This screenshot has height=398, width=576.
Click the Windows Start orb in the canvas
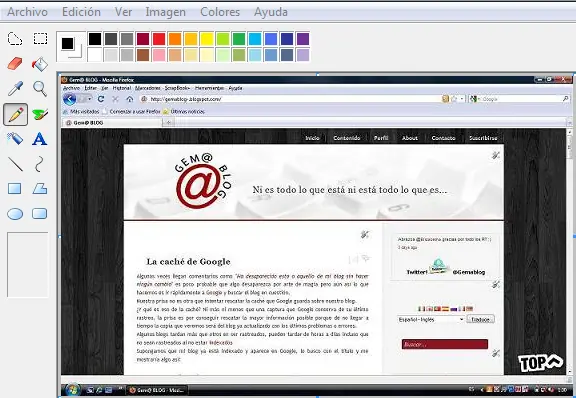[72, 389]
